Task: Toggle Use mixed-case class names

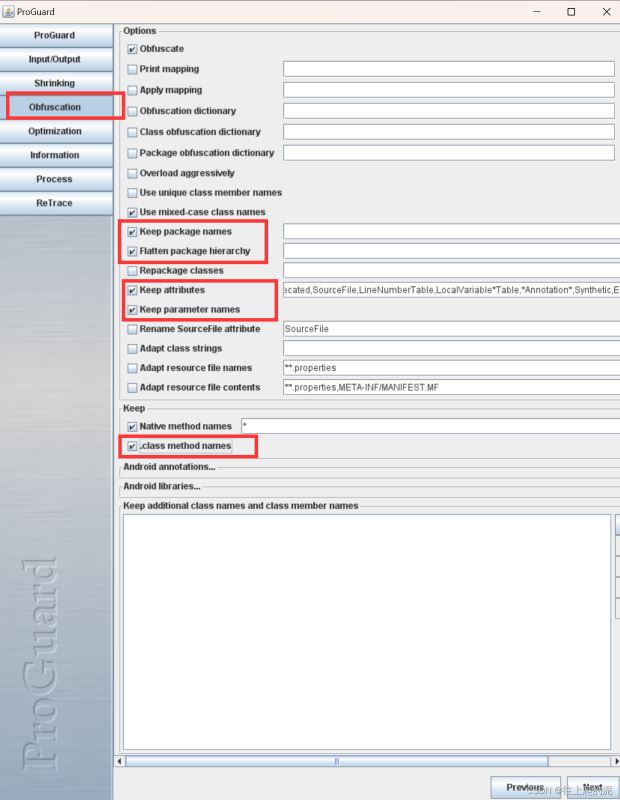Action: (x=132, y=212)
